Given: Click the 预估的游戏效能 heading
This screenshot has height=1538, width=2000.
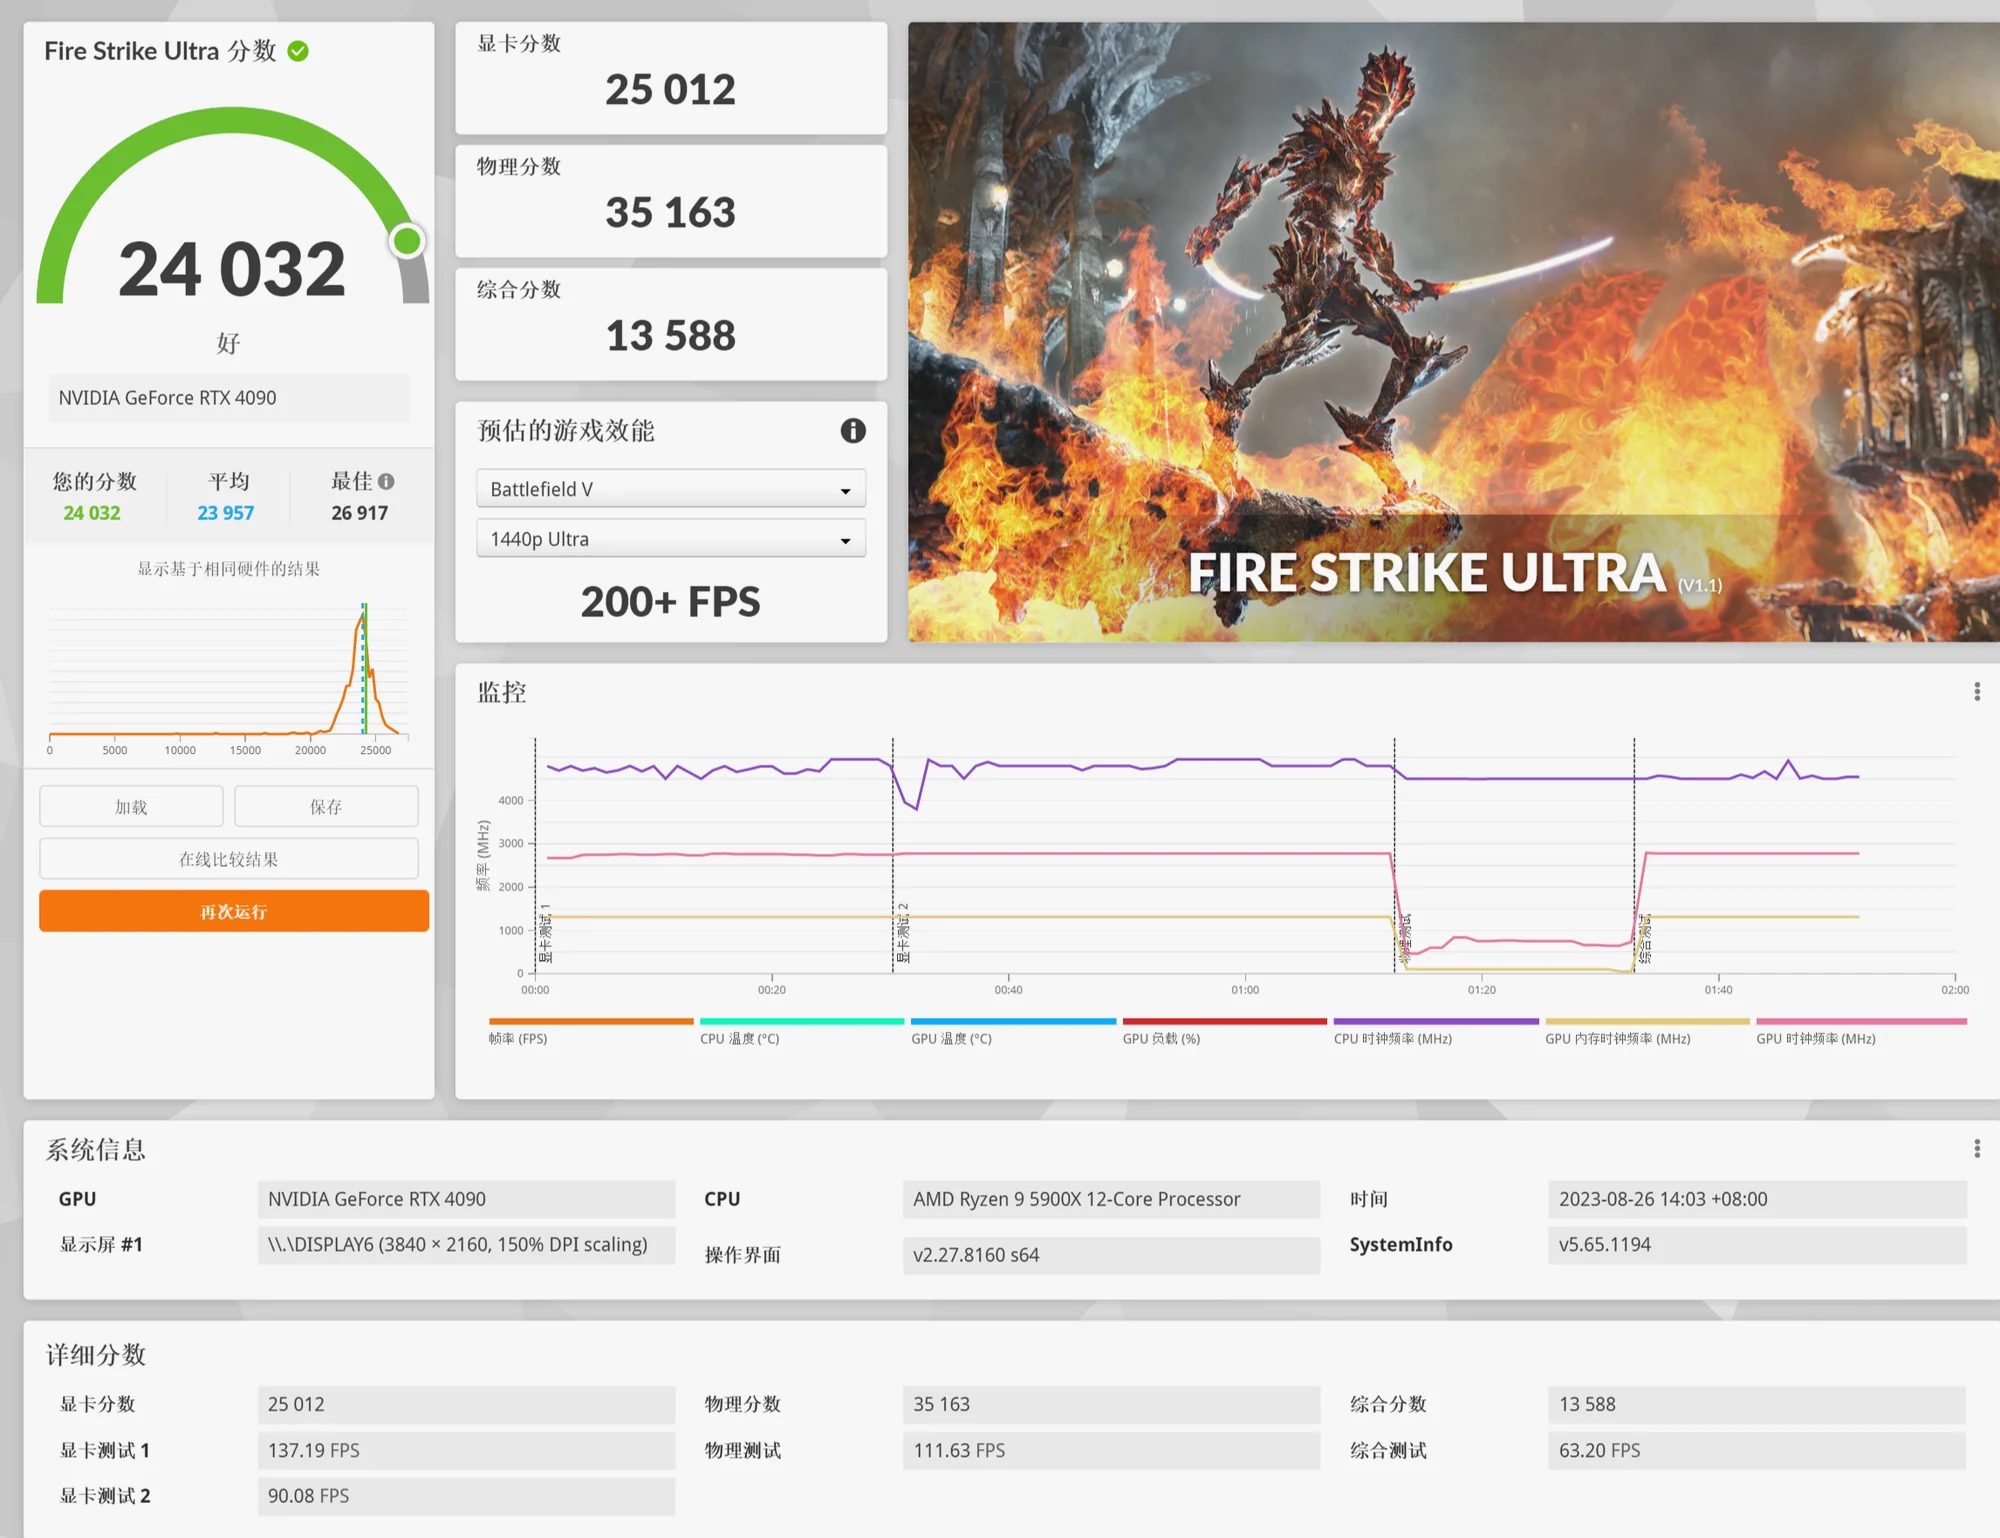Looking at the screenshot, I should tap(566, 431).
